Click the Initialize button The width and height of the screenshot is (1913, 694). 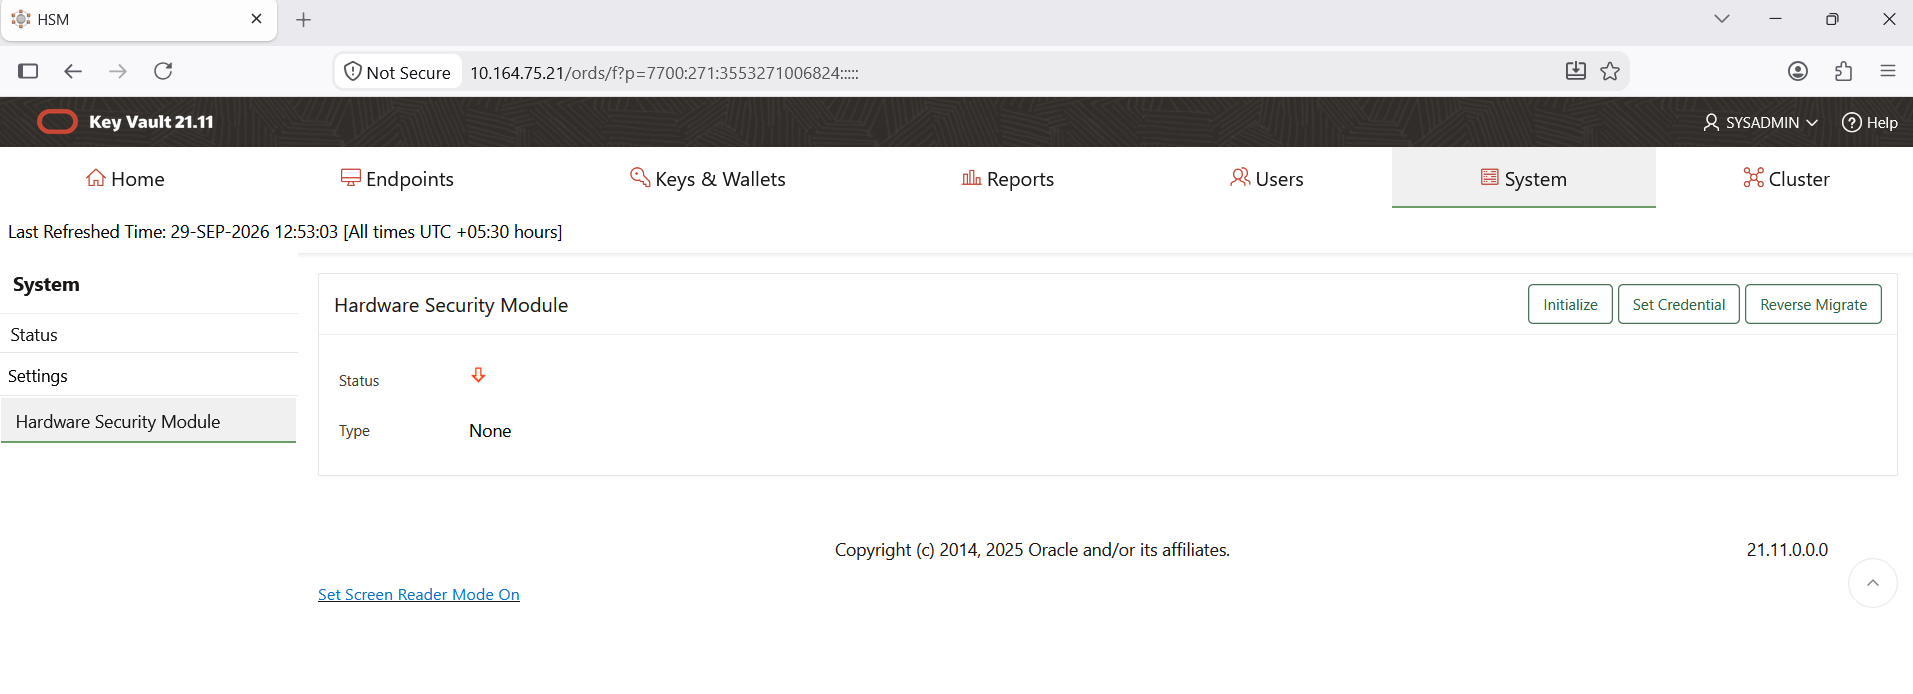1570,304
